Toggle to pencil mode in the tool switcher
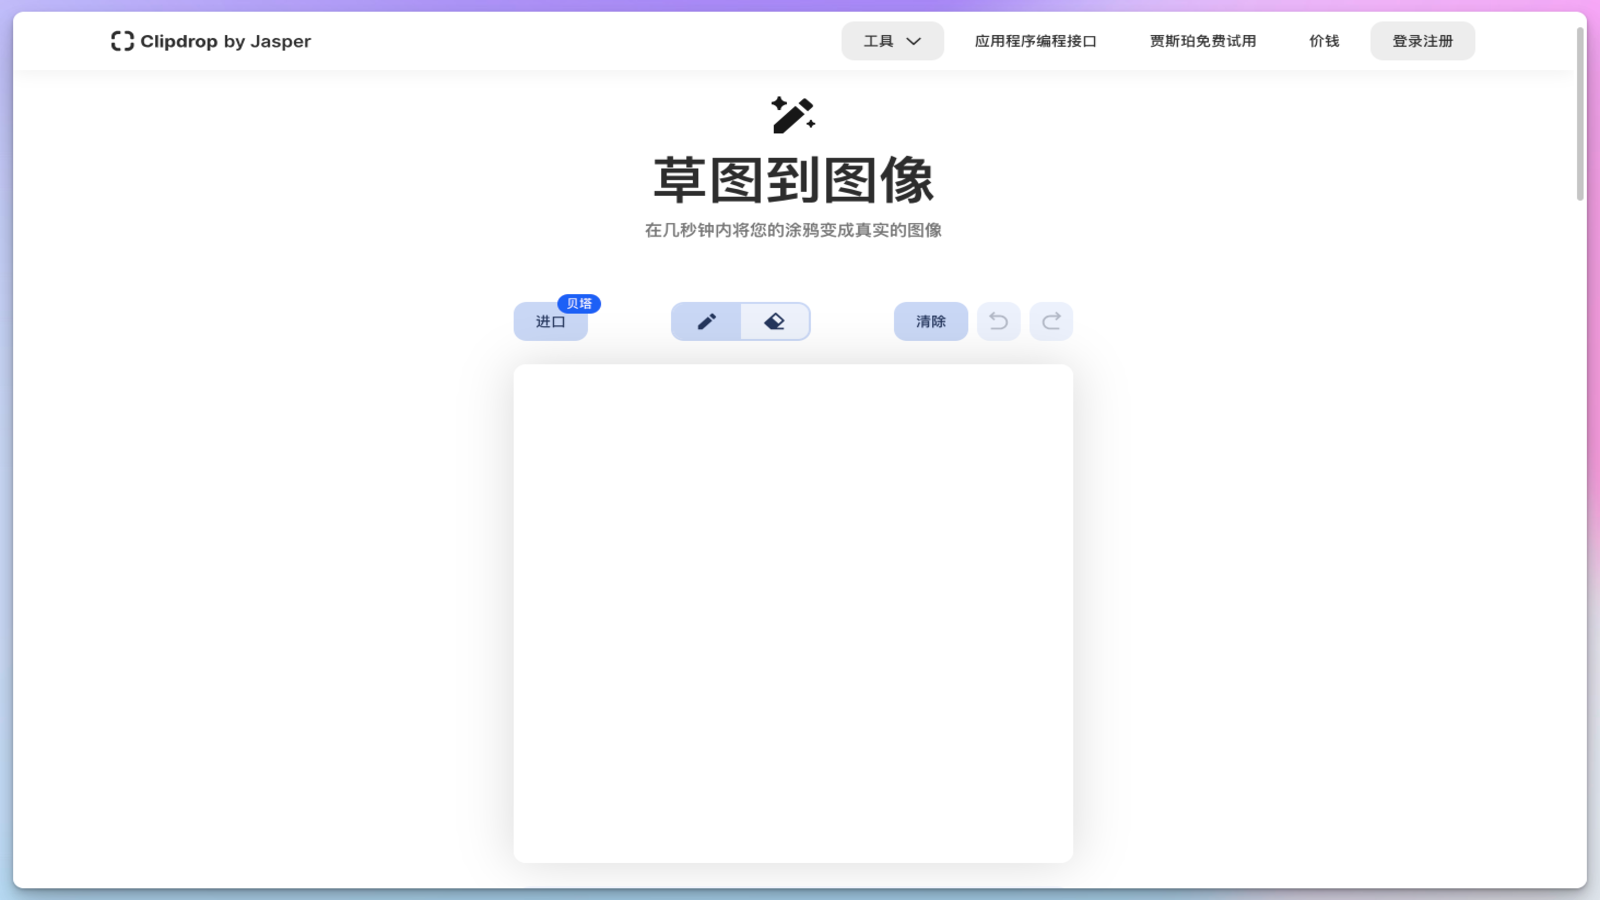The image size is (1600, 900). pyautogui.click(x=707, y=321)
